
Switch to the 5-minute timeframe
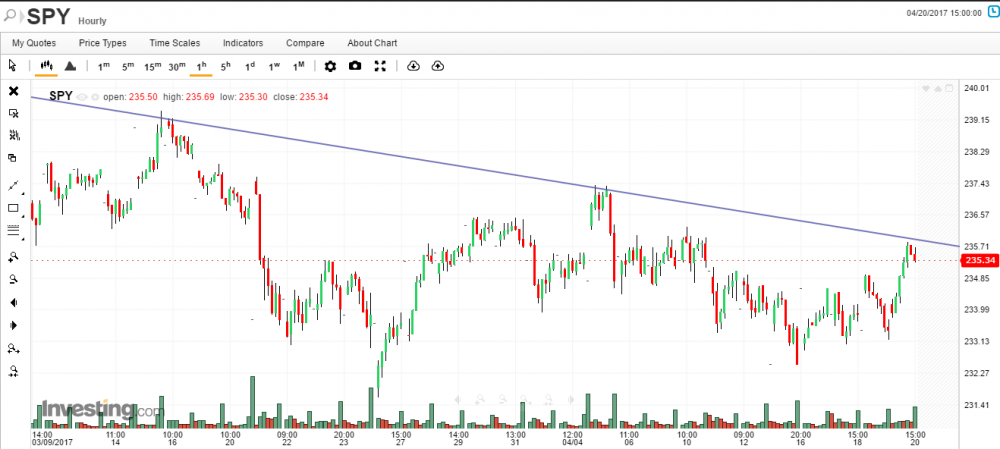[128, 66]
